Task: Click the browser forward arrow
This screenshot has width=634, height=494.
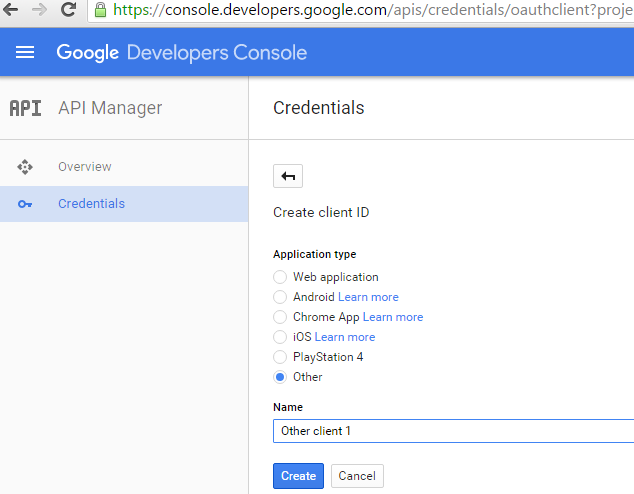Action: coord(39,10)
